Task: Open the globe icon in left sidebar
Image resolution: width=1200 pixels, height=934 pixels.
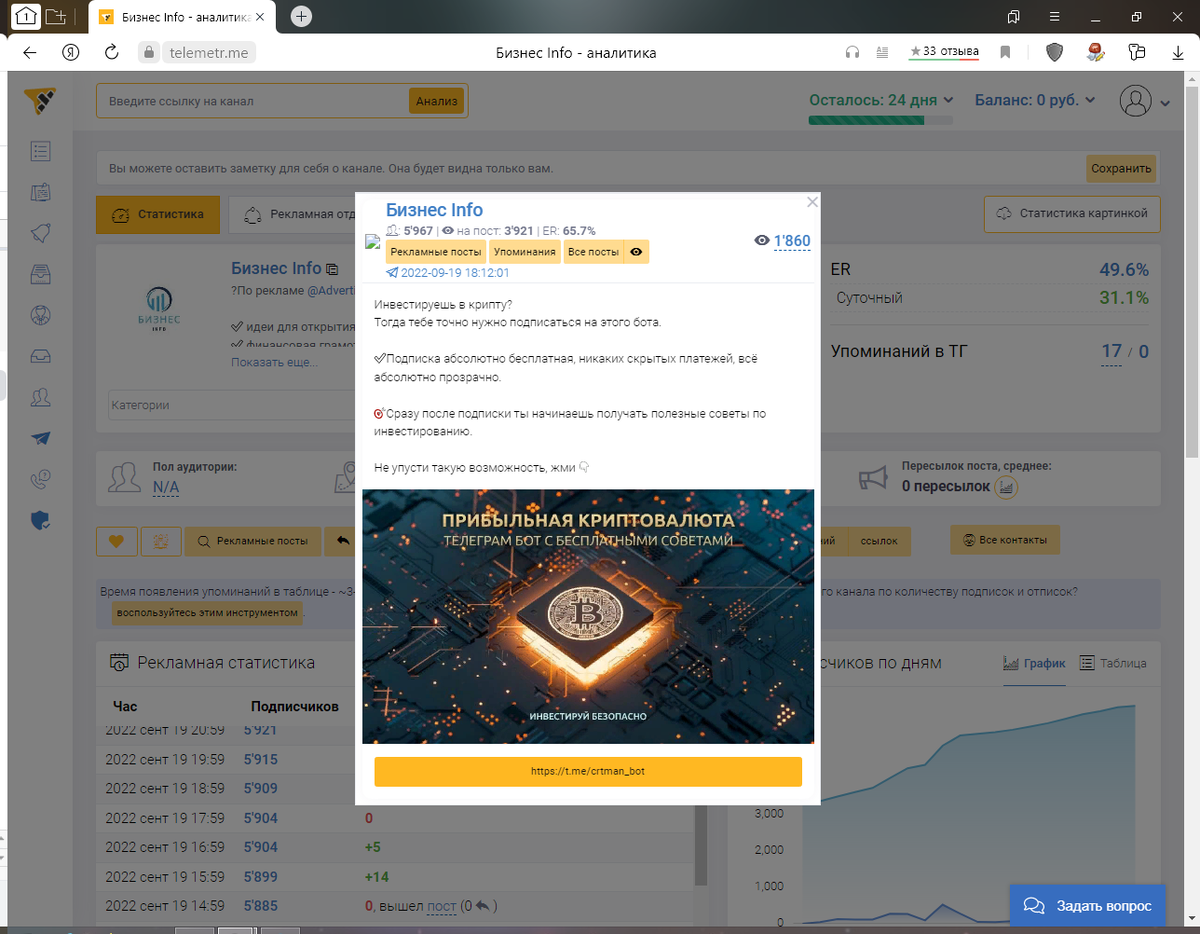Action: click(x=40, y=315)
